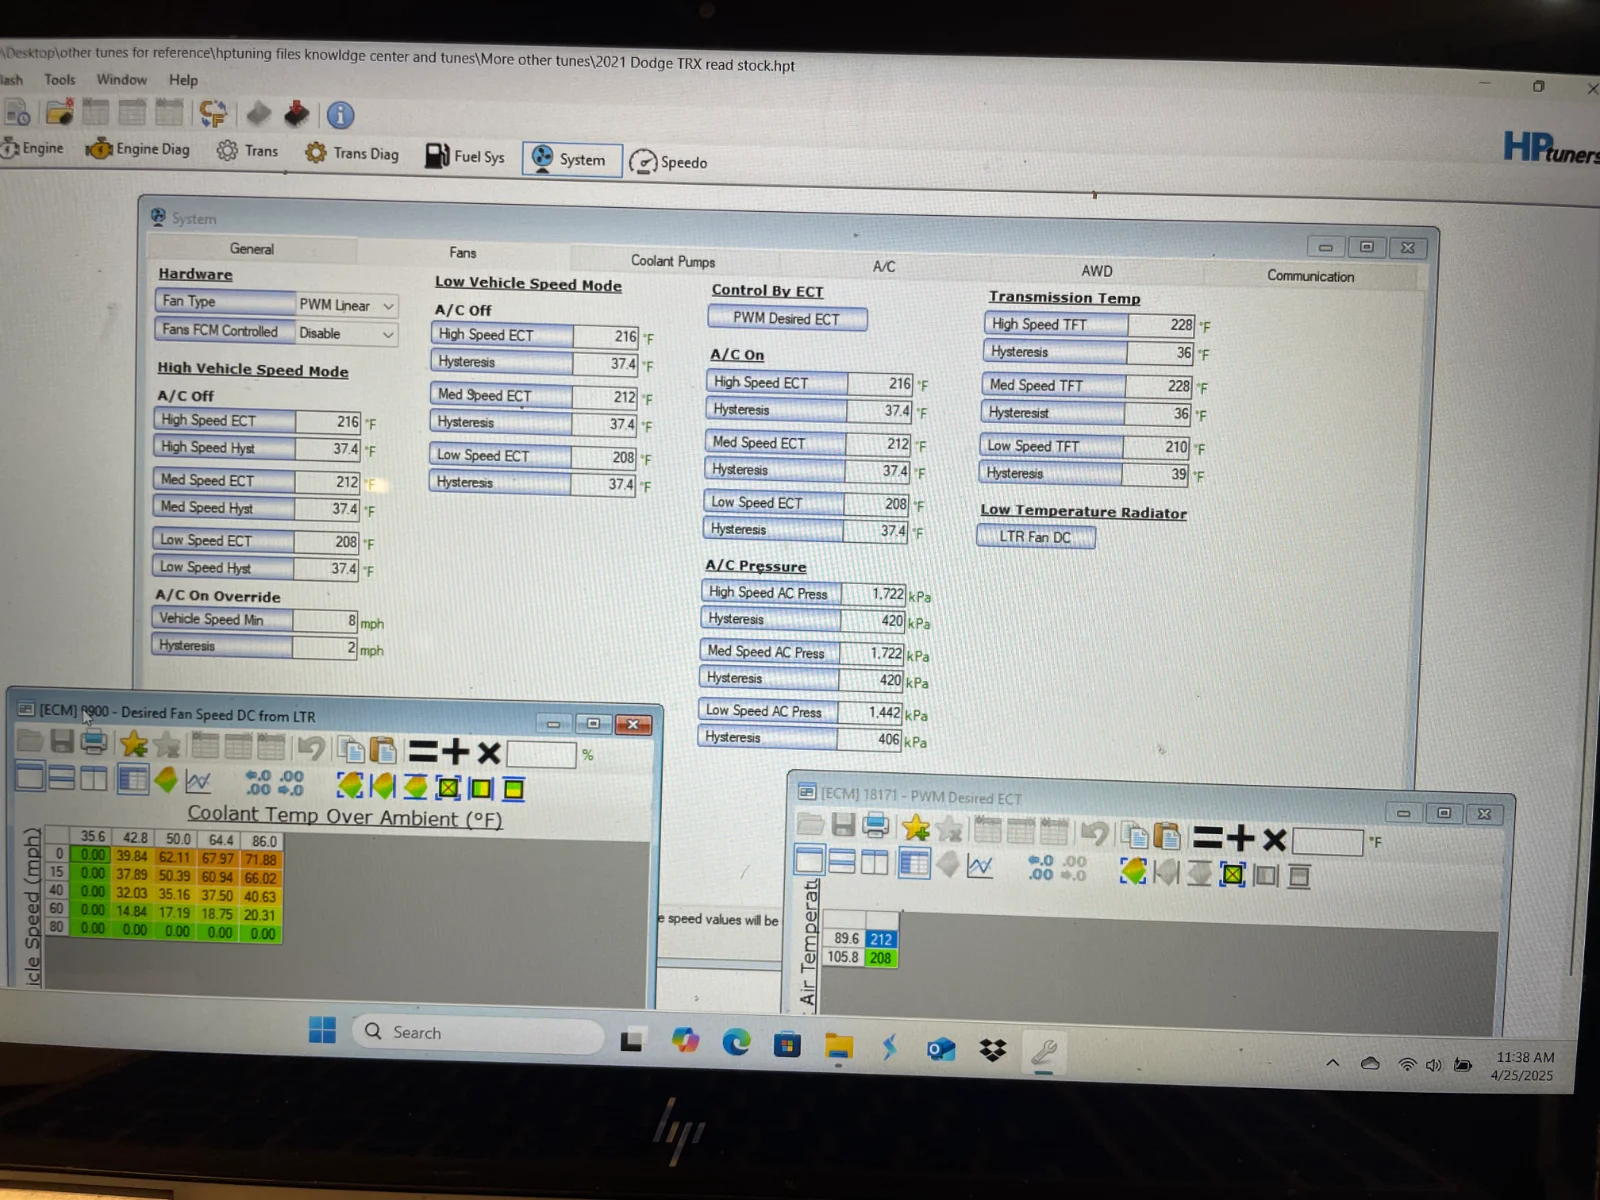Toggle single-pane view in Desired Fan Speed window
The width and height of the screenshot is (1600, 1200).
click(30, 776)
